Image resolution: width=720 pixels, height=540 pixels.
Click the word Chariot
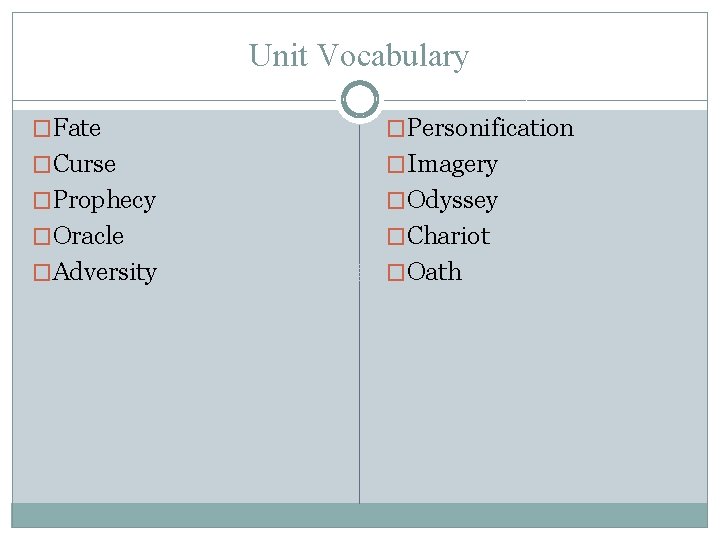tap(449, 236)
